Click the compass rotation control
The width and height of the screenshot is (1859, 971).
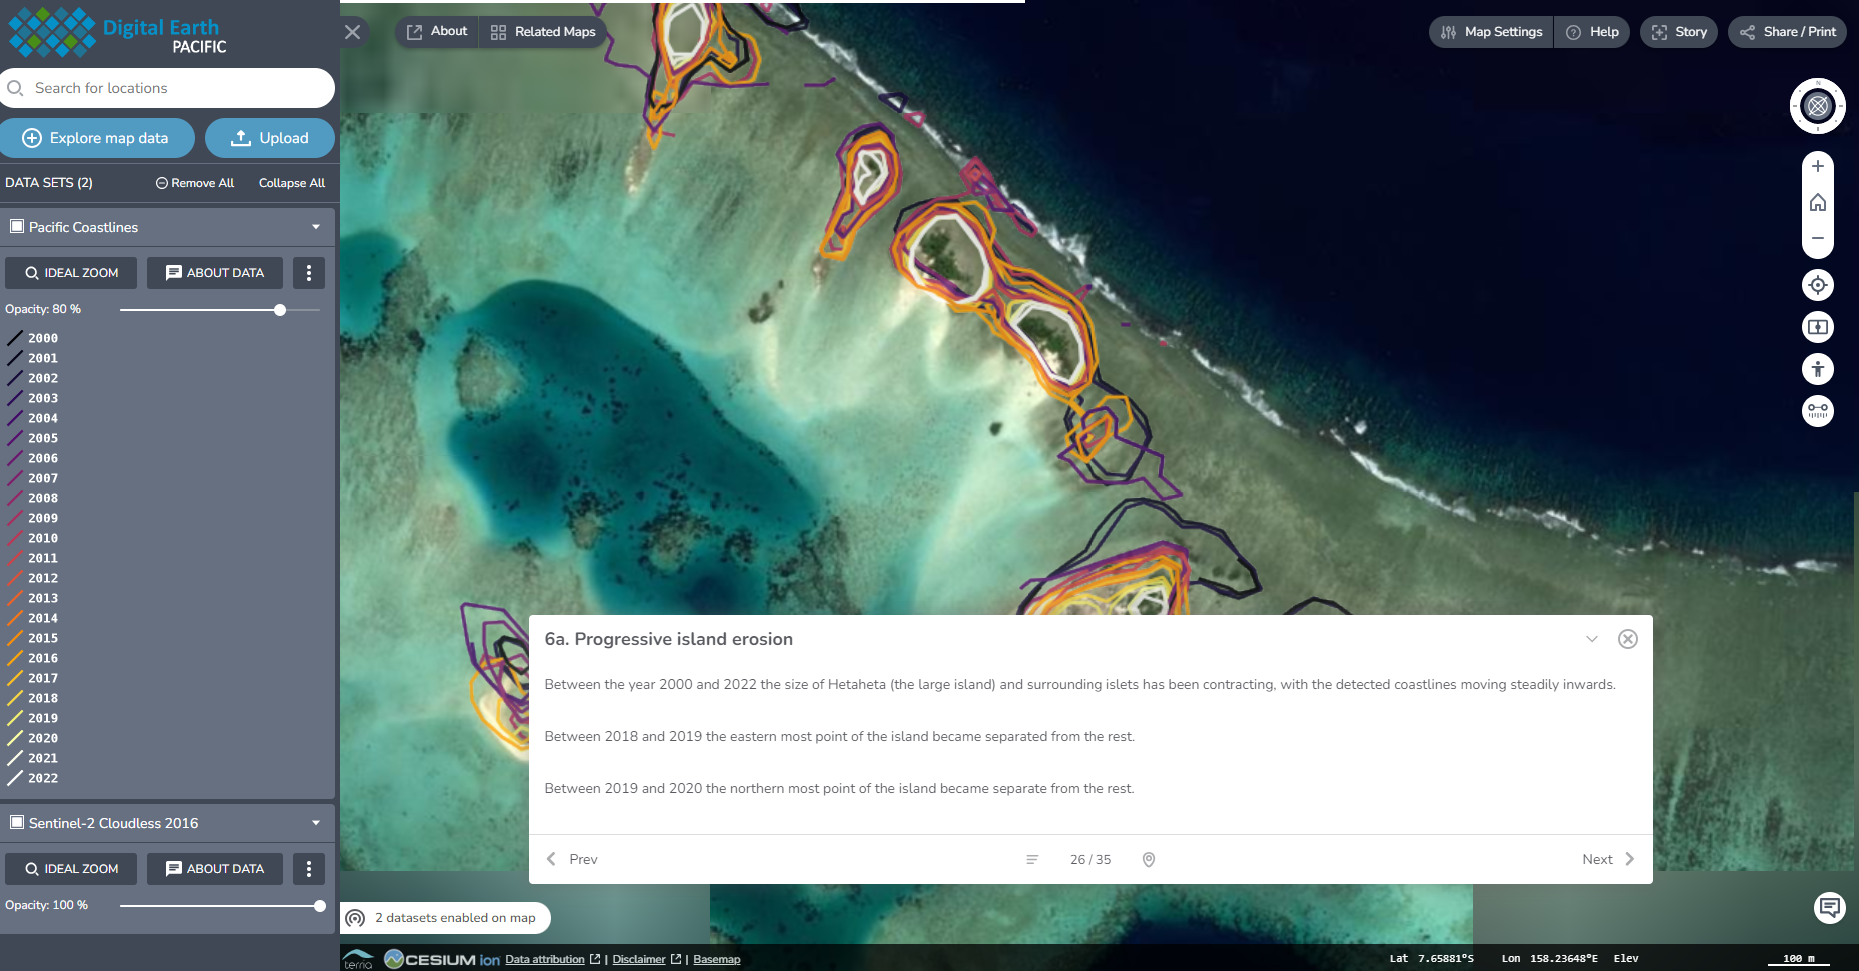(x=1817, y=106)
